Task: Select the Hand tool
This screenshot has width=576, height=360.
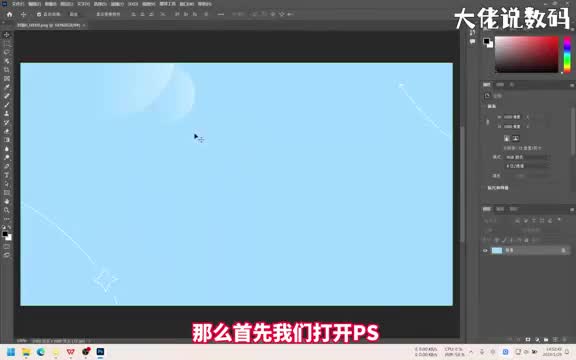Action: click(x=7, y=202)
